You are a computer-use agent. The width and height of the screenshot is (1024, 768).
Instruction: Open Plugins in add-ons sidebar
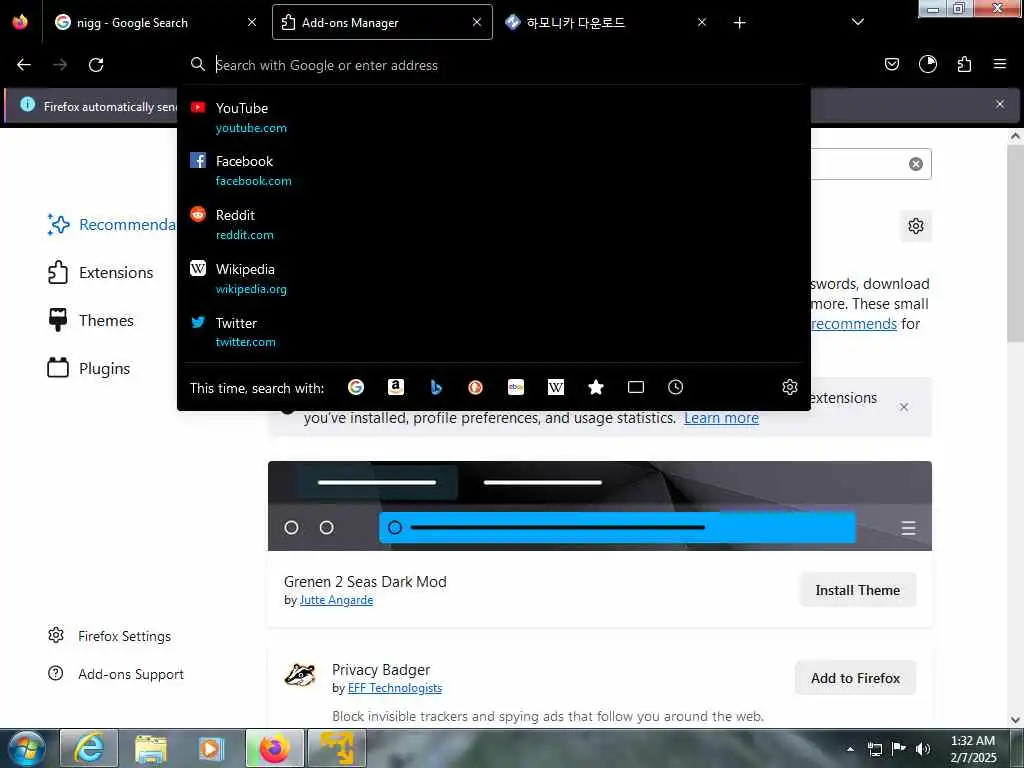[x=89, y=368]
